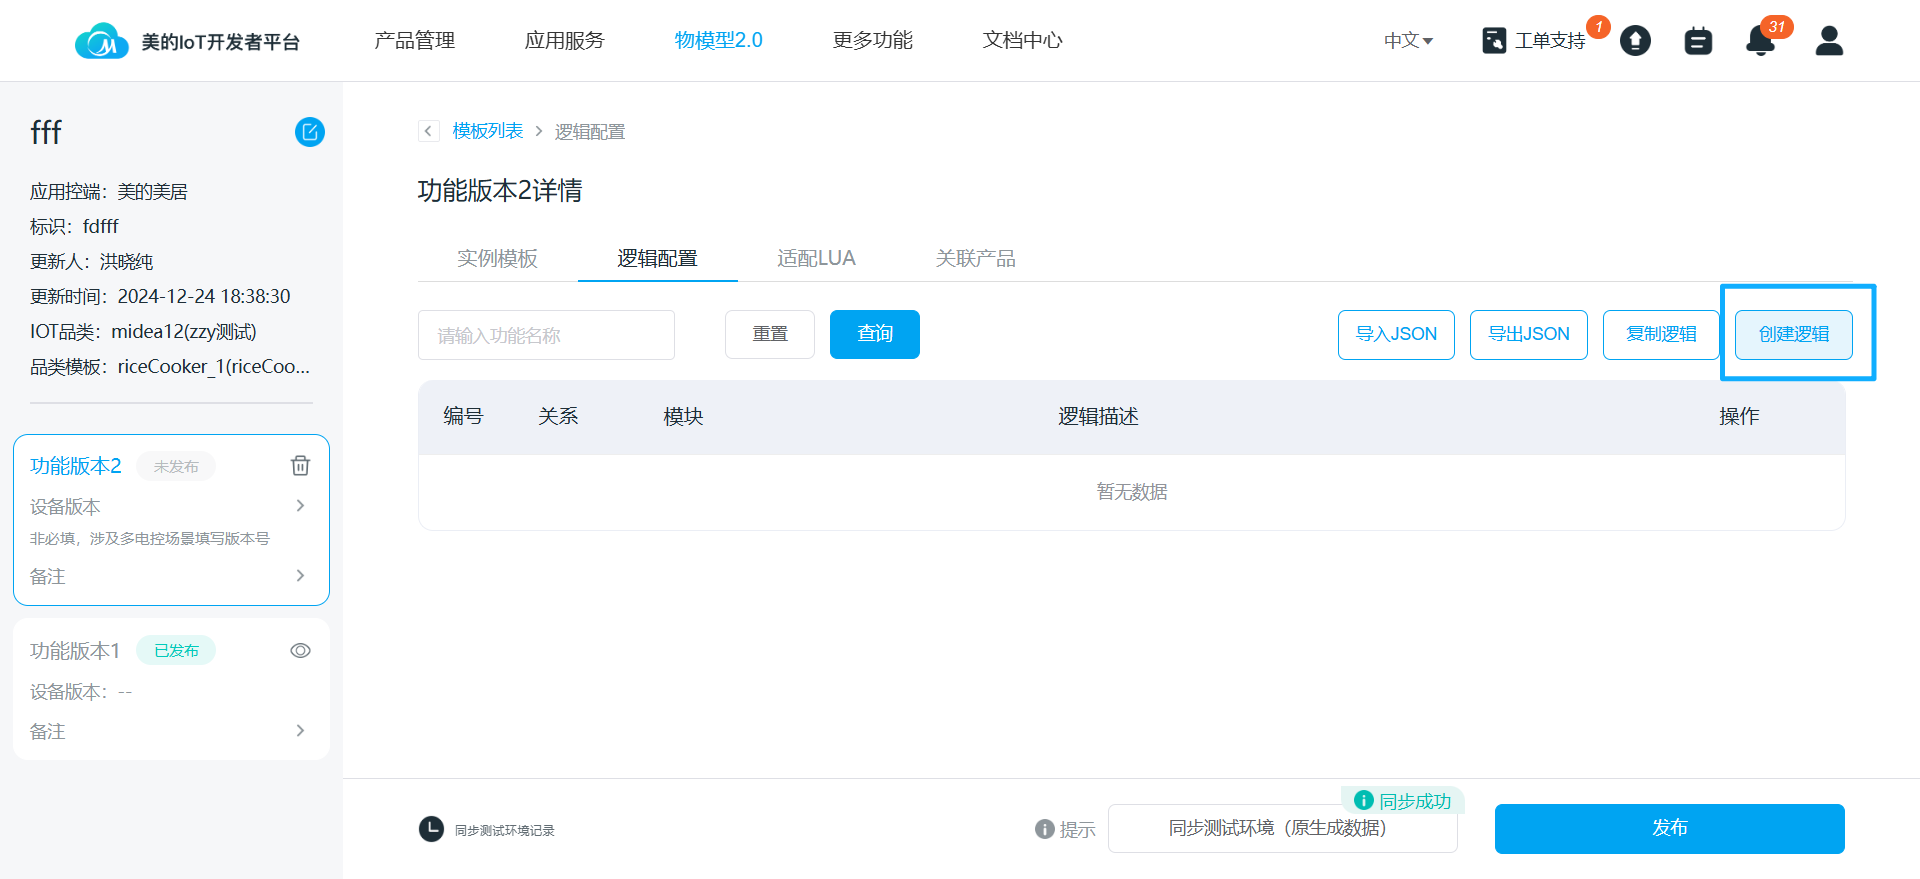1920x879 pixels.
Task: Click the clock icon for sync records
Action: click(x=431, y=829)
